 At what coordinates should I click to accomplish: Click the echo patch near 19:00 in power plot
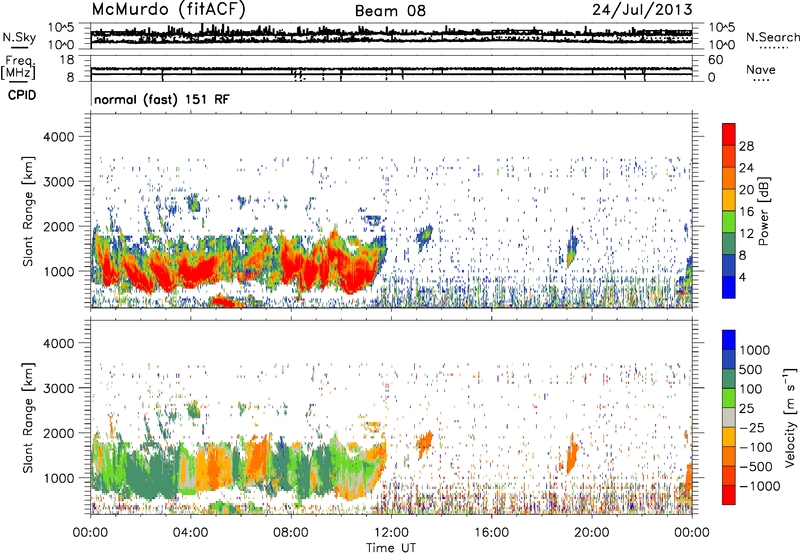(572, 246)
